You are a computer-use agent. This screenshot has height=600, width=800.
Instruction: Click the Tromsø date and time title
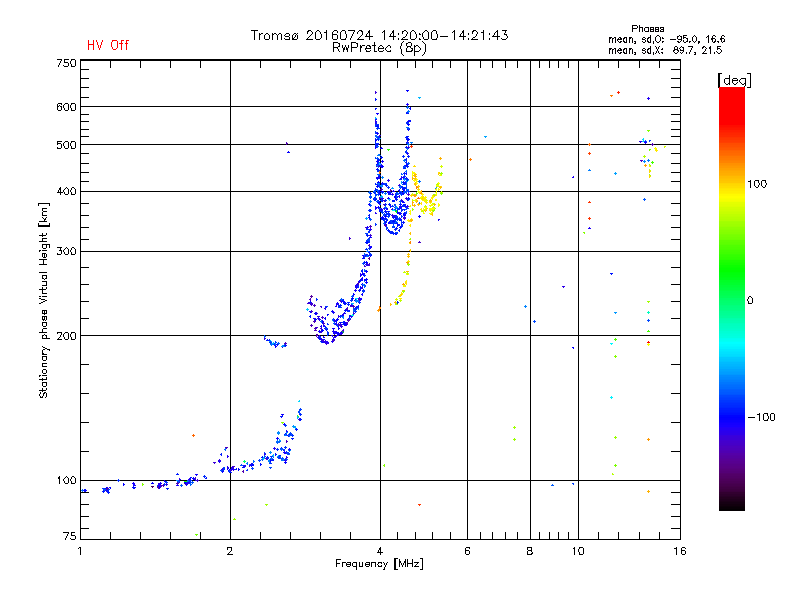(379, 35)
